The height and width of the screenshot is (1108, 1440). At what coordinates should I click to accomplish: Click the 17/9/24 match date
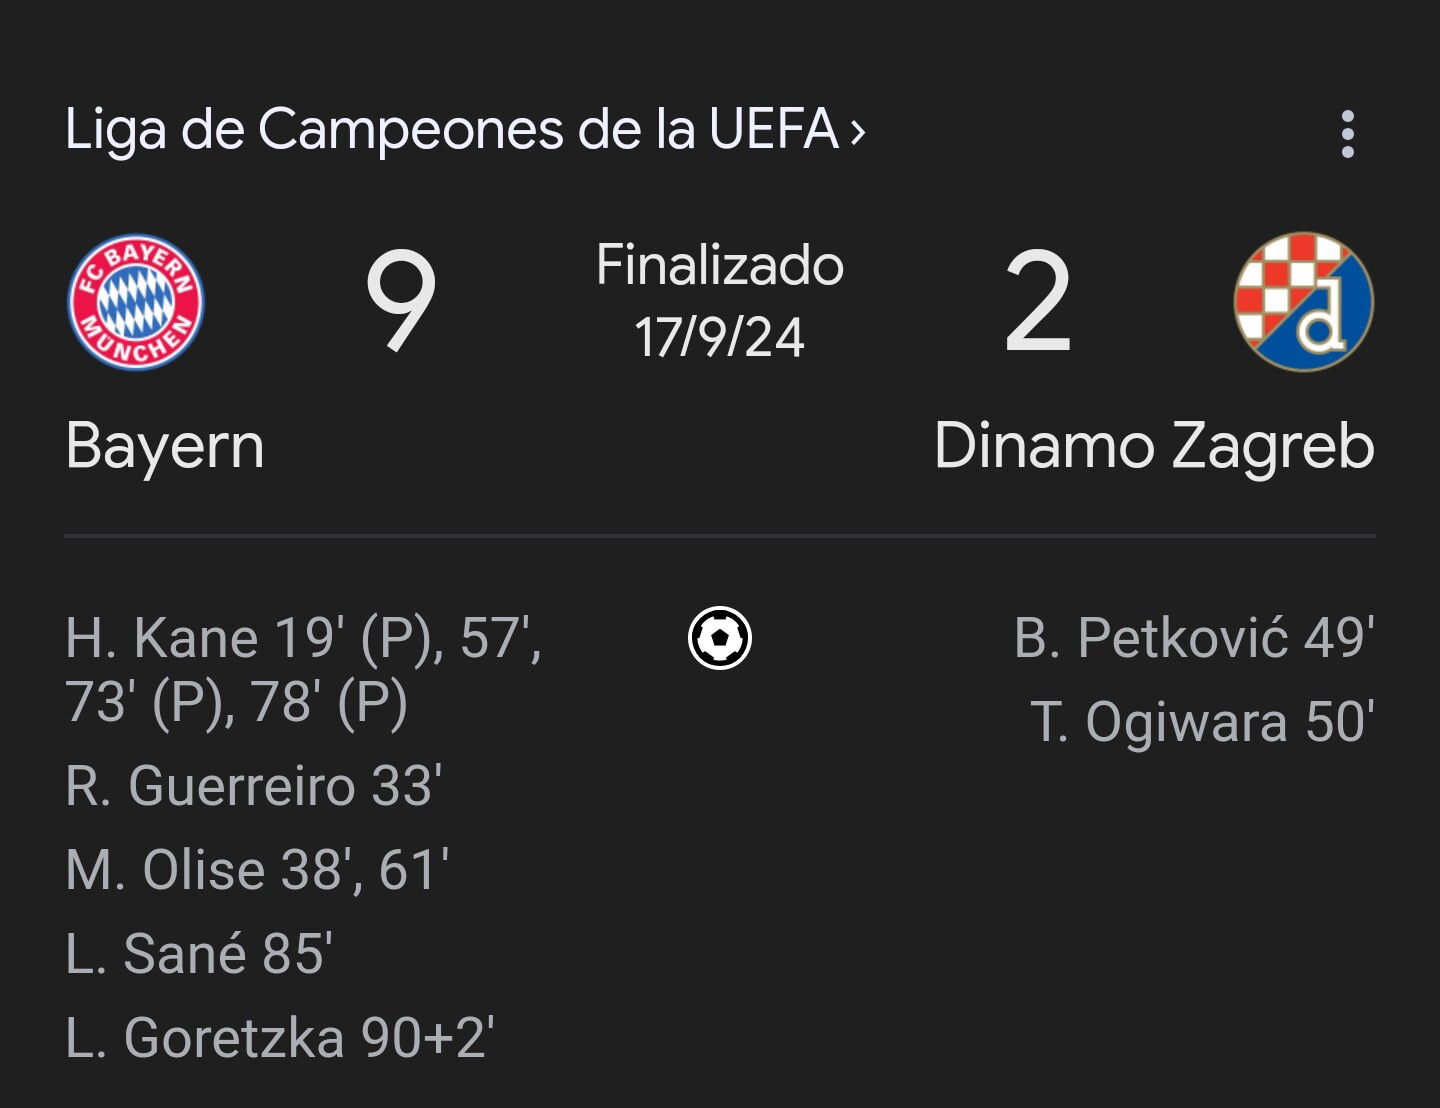pyautogui.click(x=720, y=338)
